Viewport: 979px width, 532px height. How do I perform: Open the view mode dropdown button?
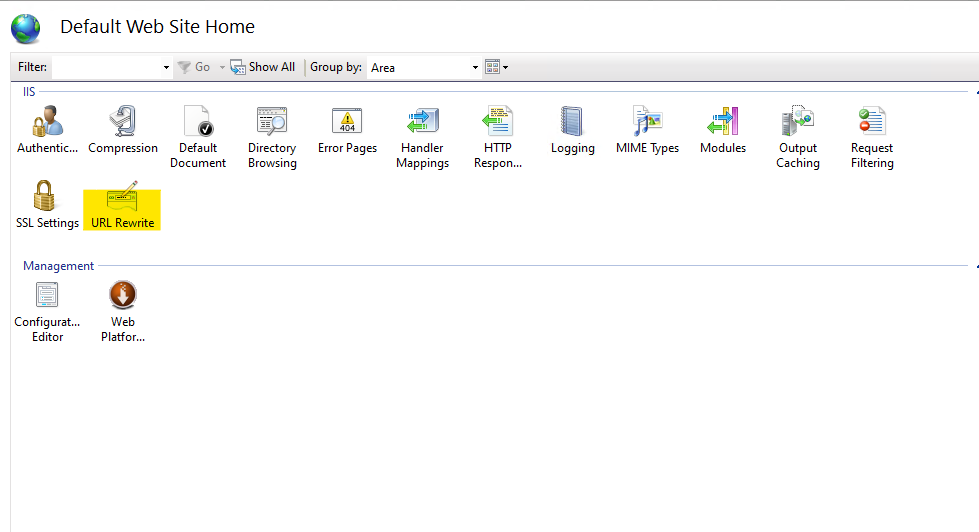coord(497,67)
